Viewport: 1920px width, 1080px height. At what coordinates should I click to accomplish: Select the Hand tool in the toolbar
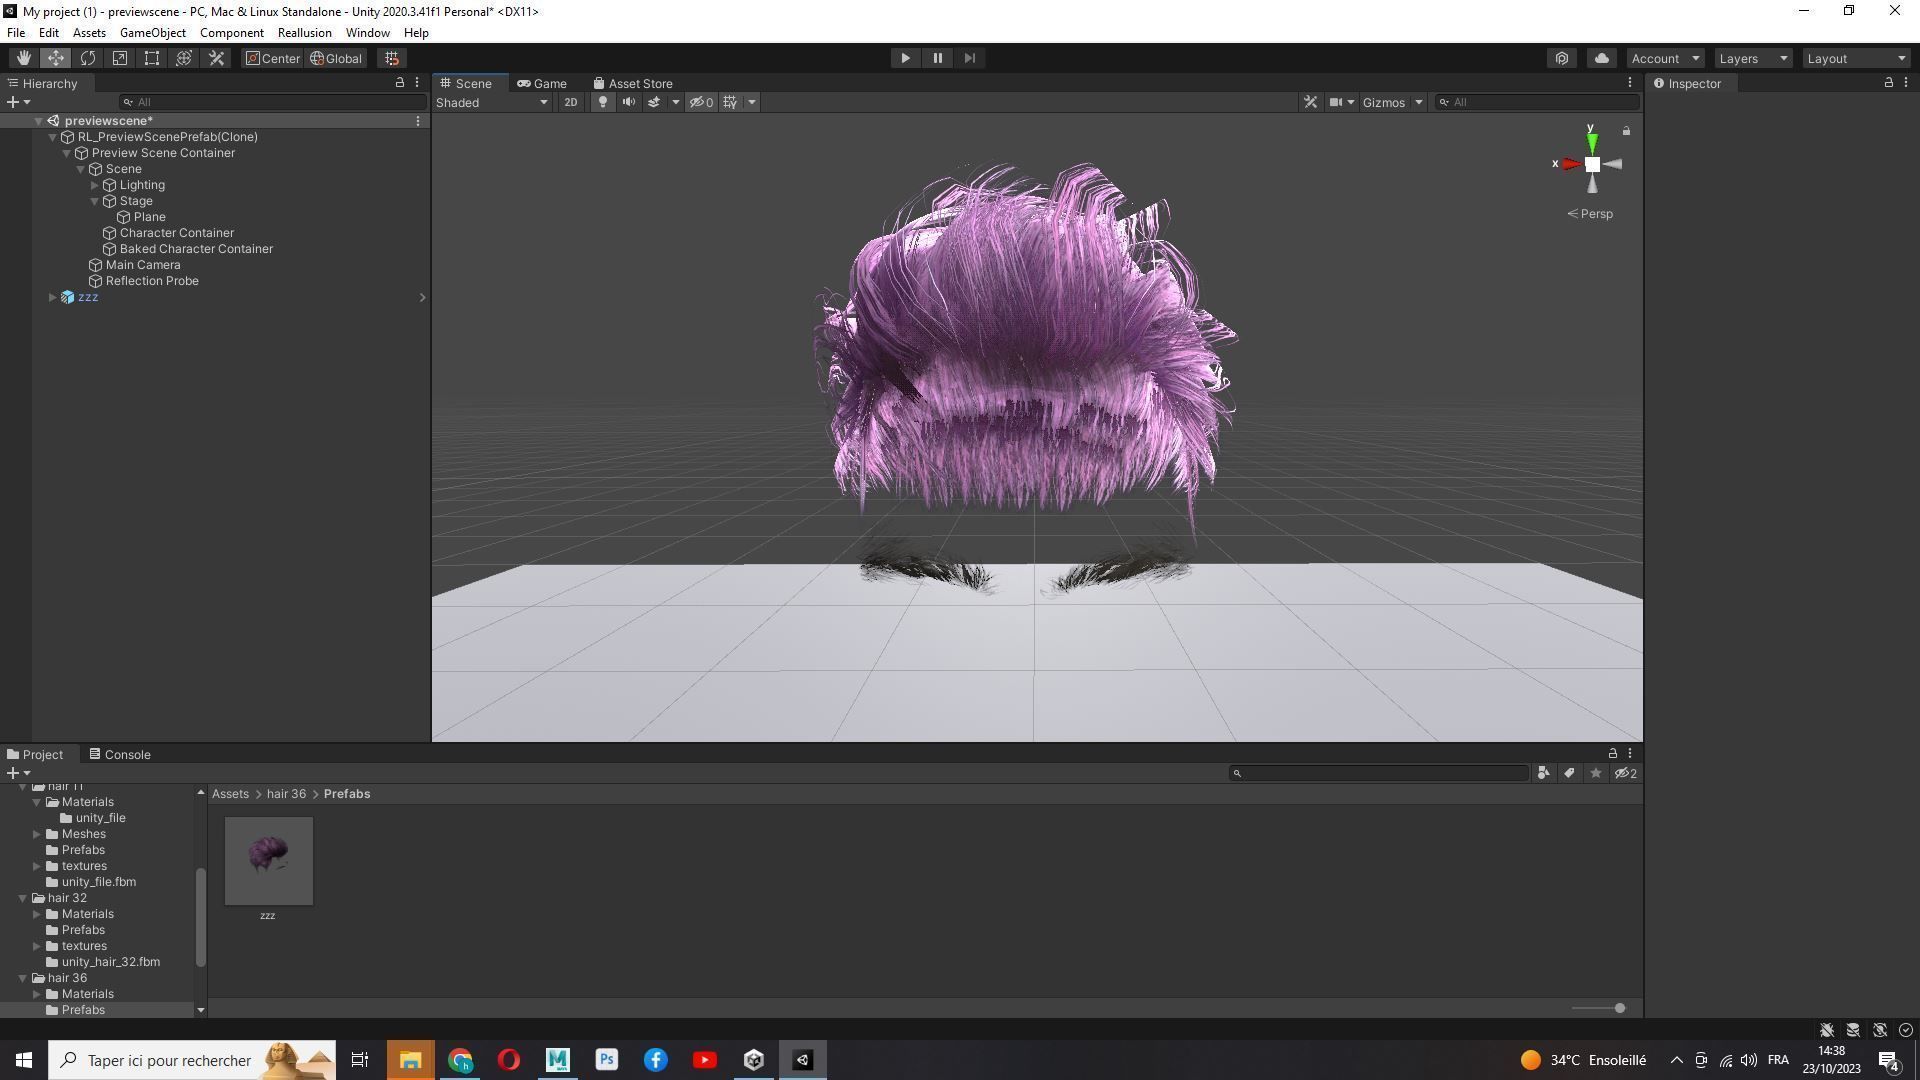click(x=23, y=58)
